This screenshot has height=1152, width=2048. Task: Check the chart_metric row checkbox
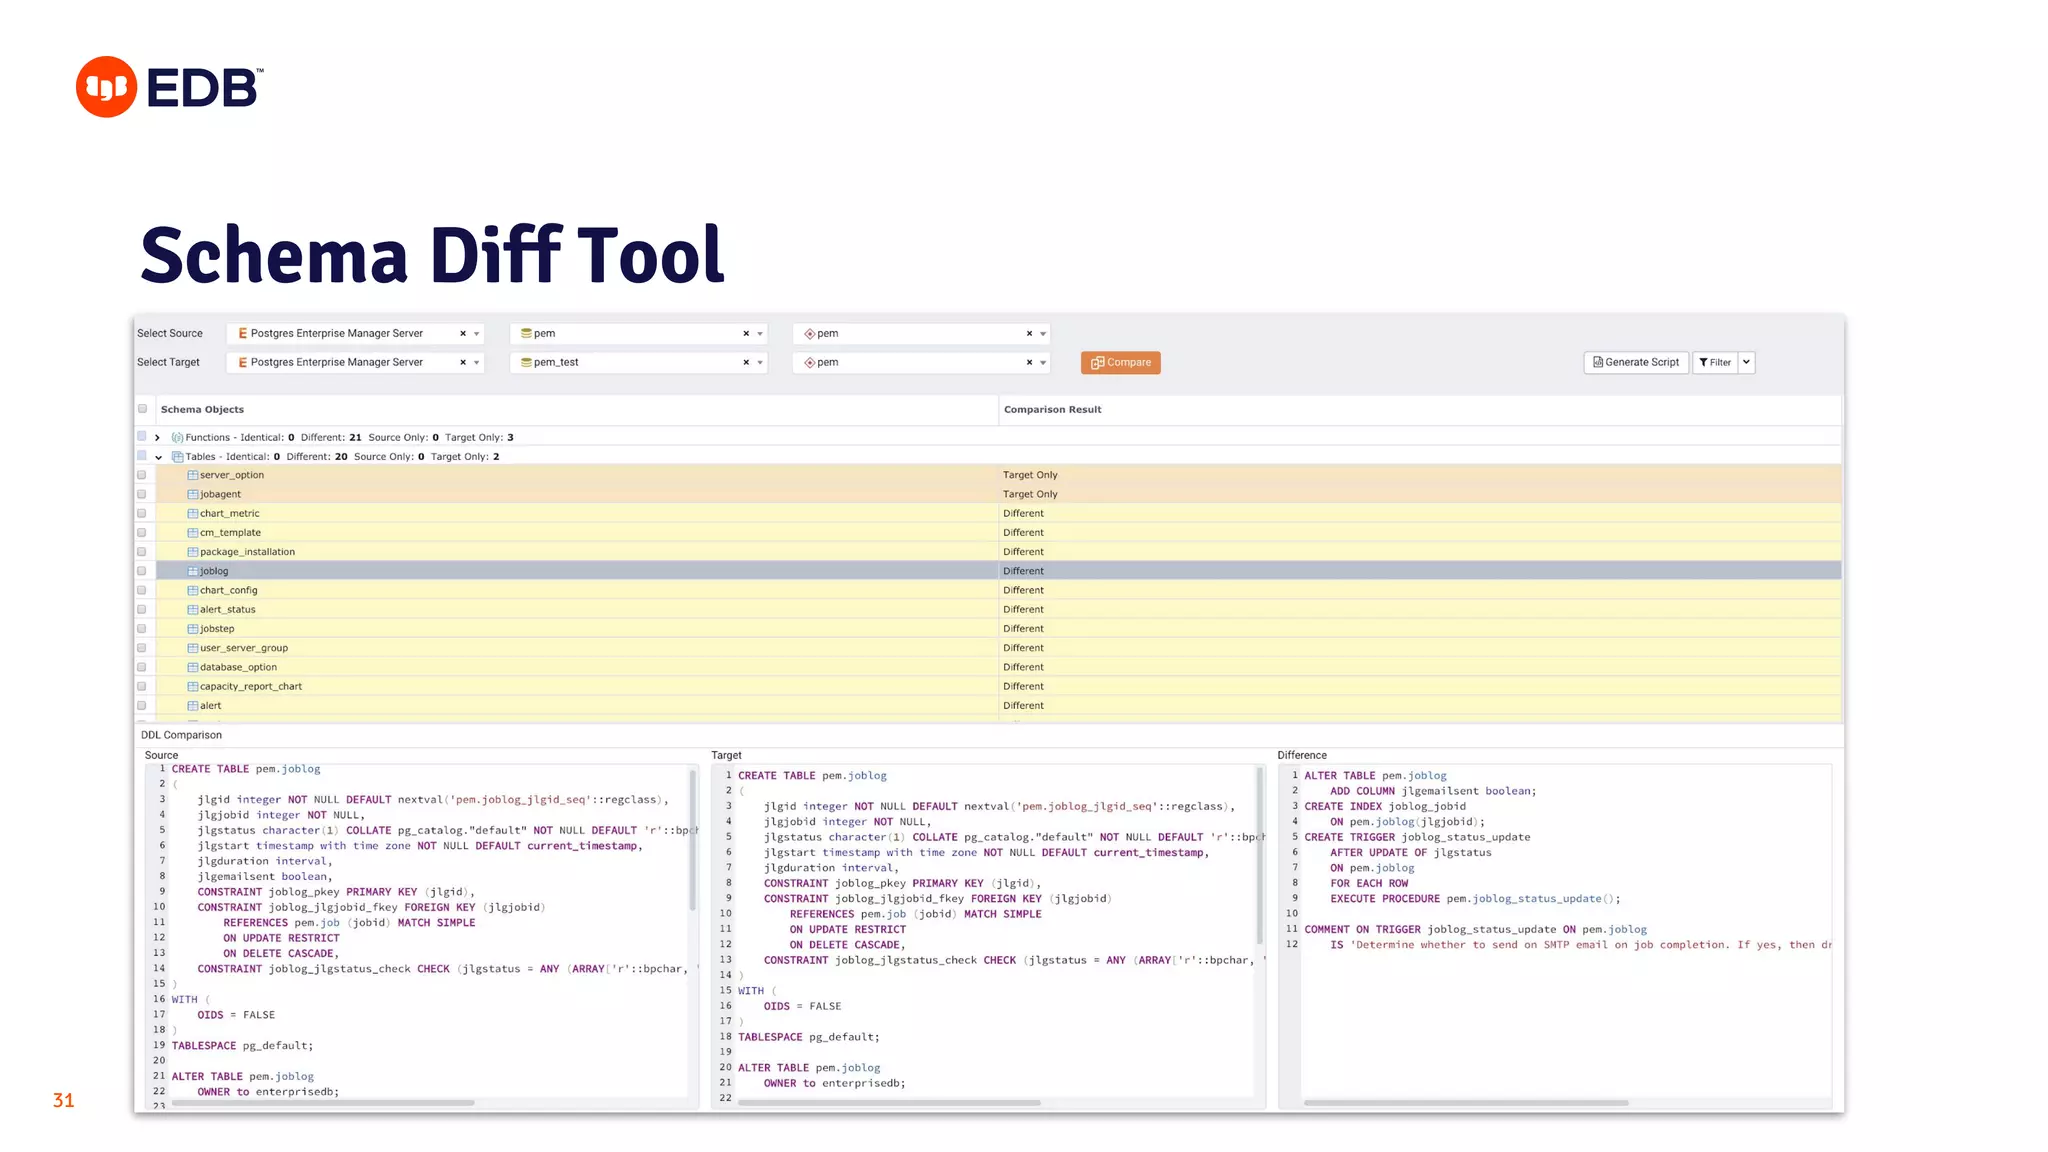(142, 514)
